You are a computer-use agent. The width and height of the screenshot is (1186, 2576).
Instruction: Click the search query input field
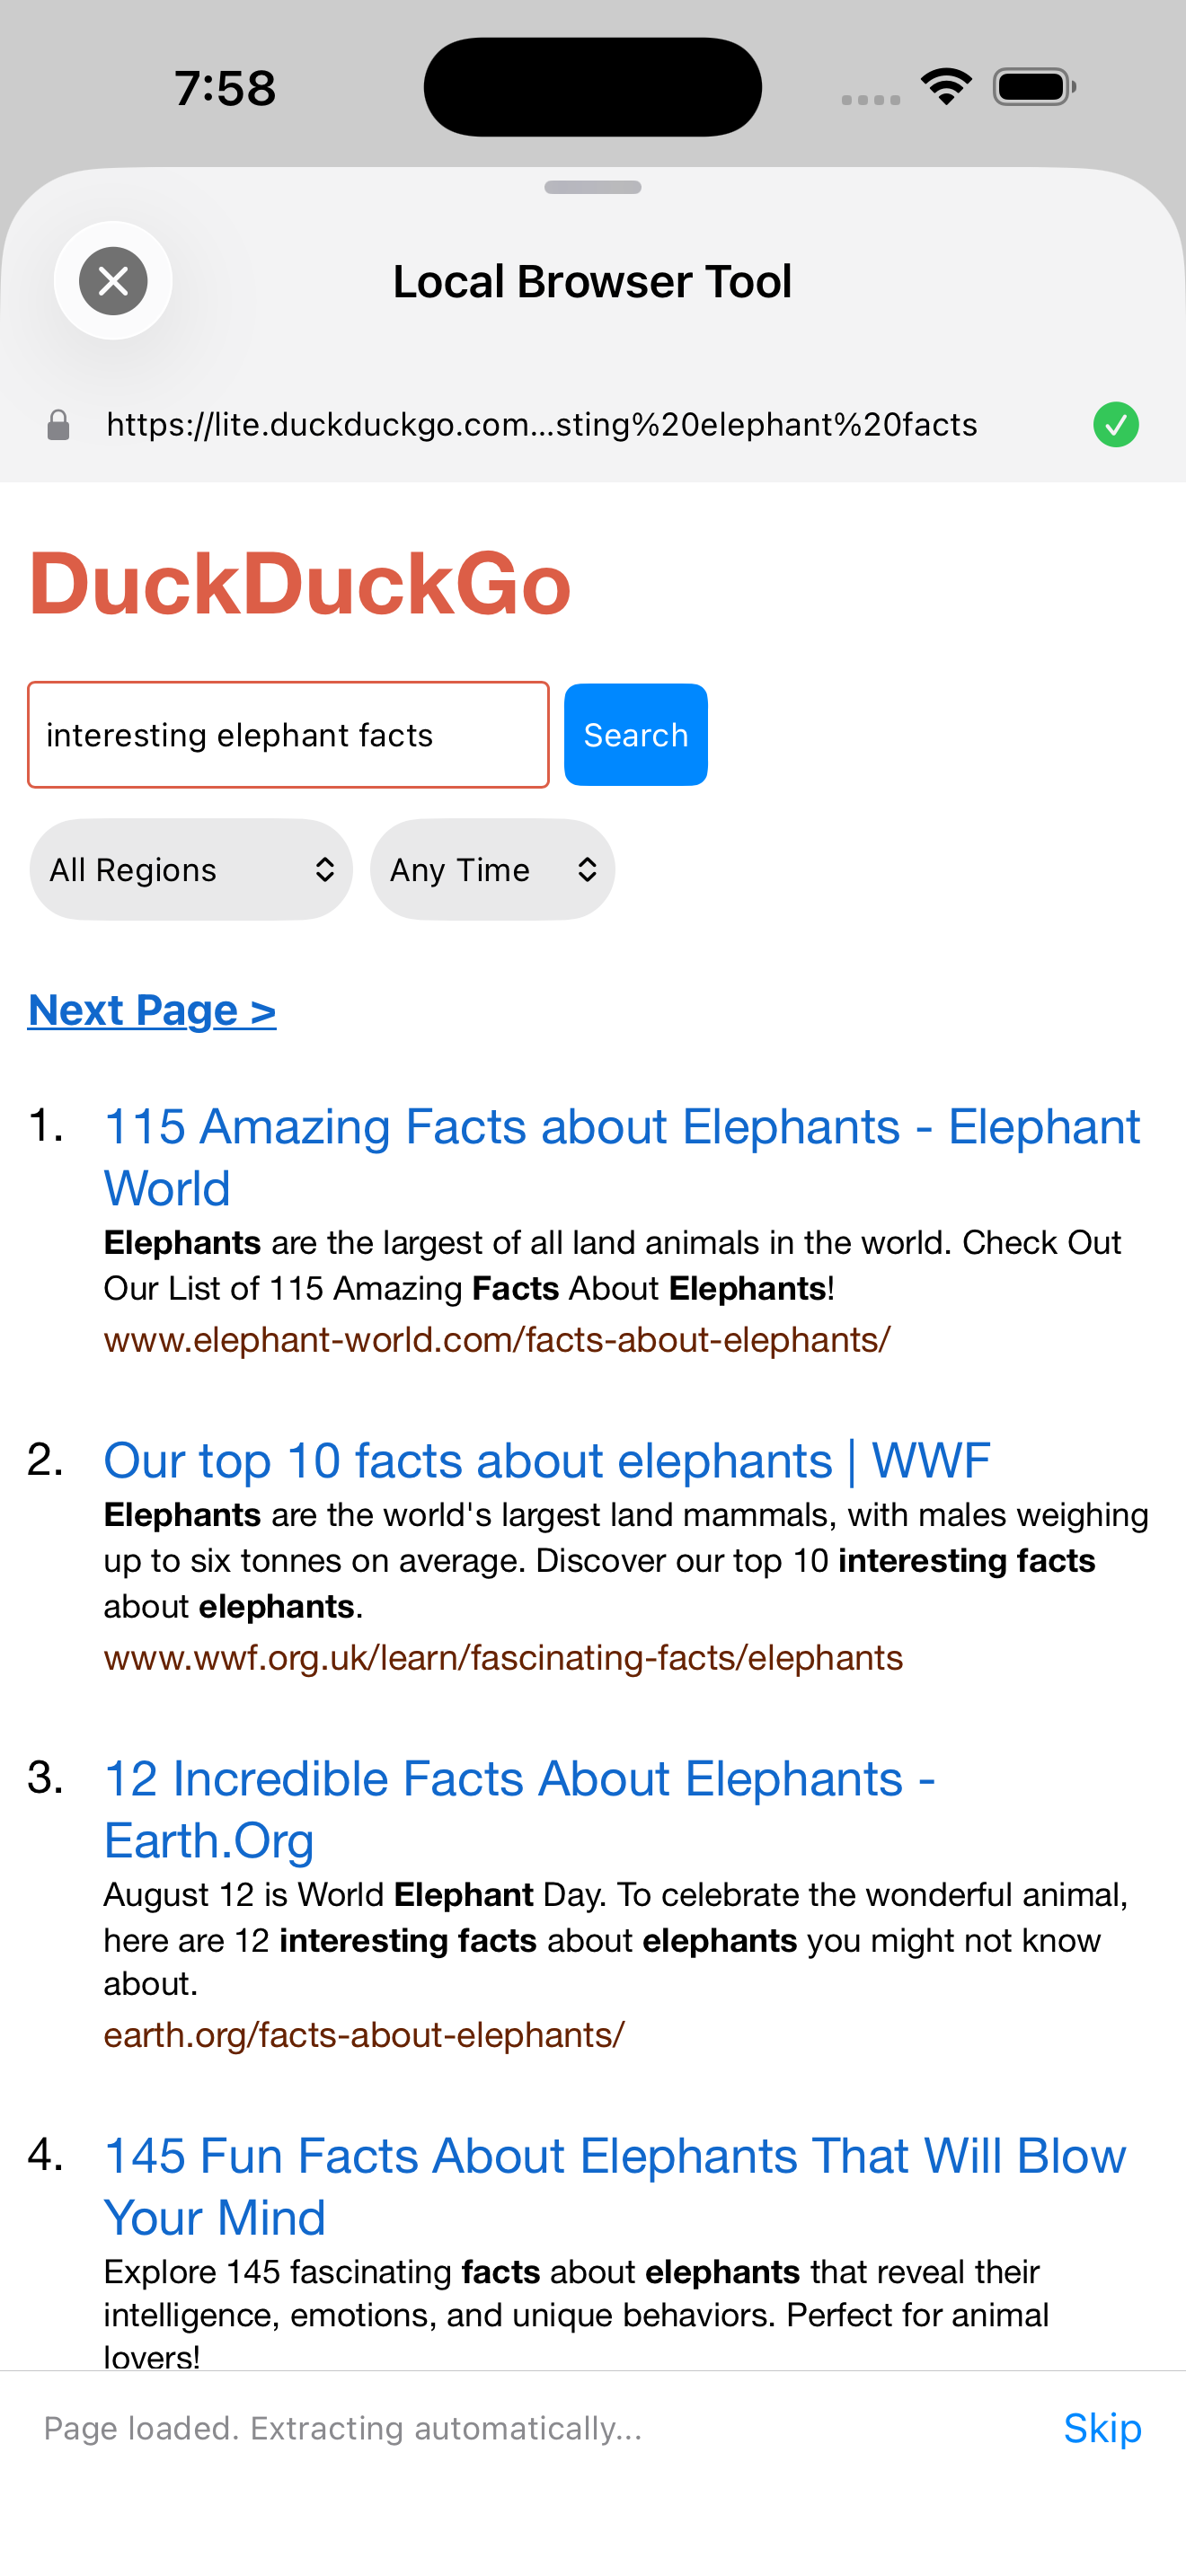coord(288,734)
